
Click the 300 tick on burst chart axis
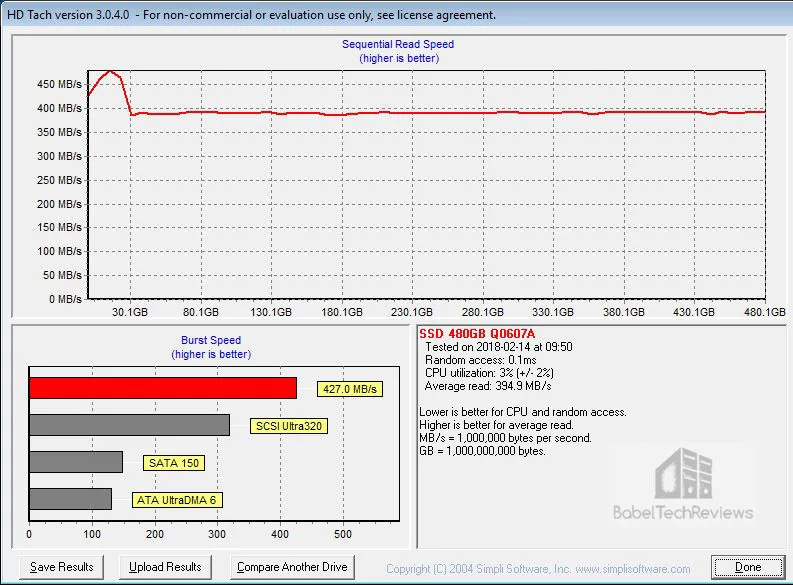point(217,534)
